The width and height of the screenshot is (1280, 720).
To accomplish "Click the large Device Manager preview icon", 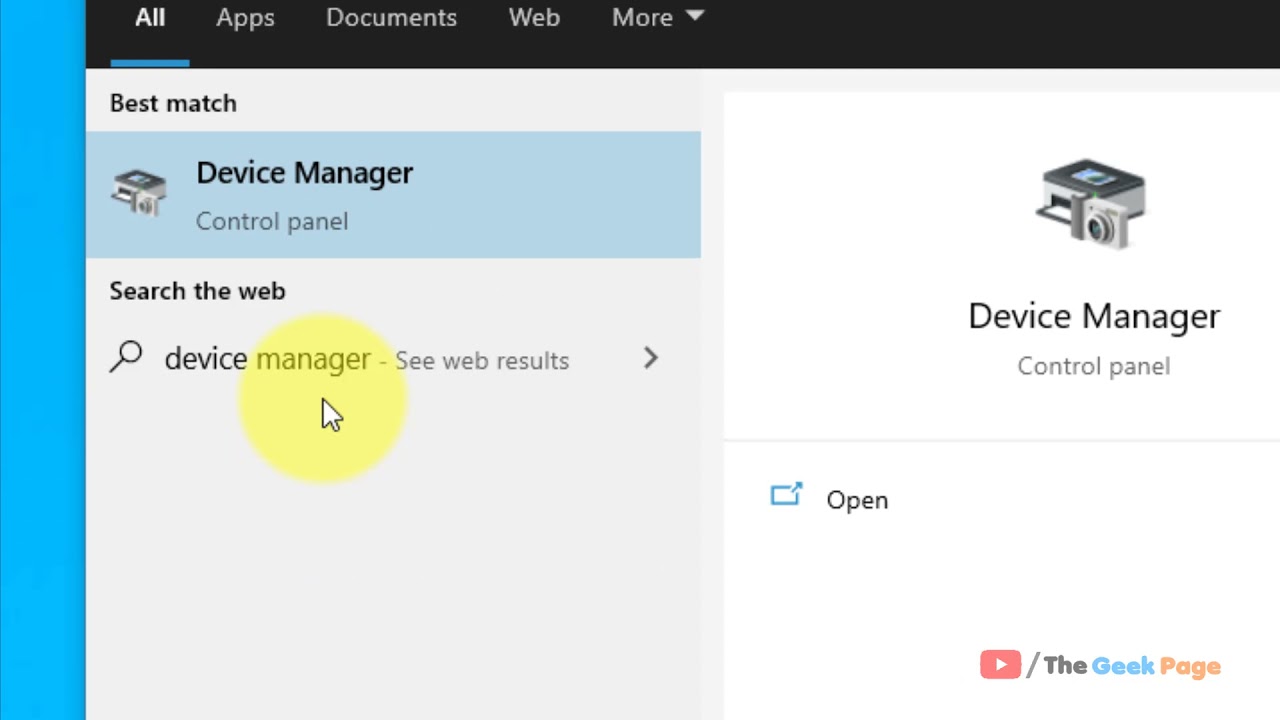I will point(1092,204).
